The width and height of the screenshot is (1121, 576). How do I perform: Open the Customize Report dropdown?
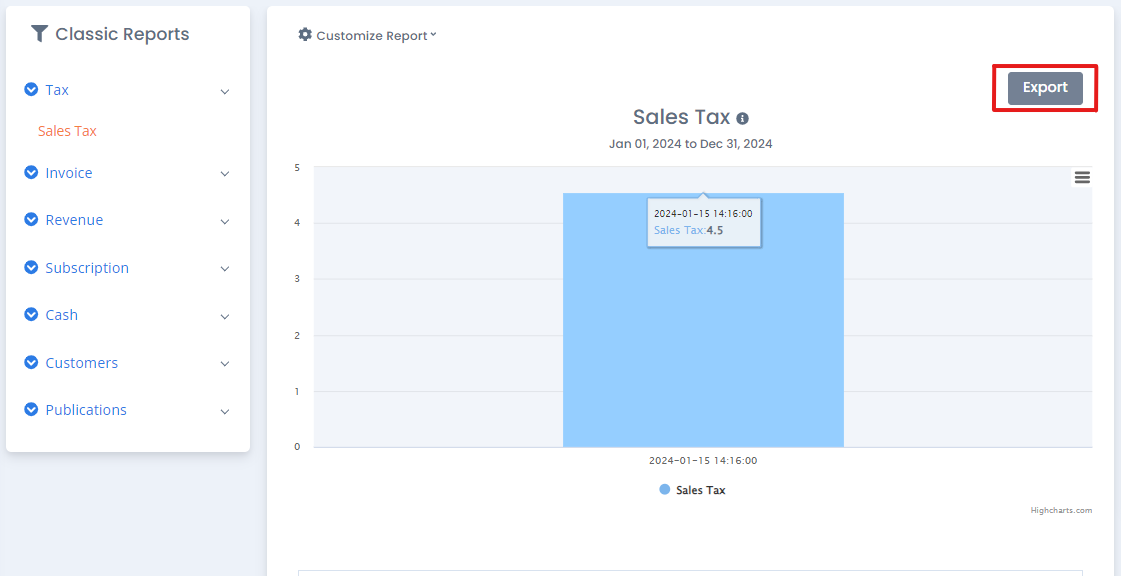click(367, 35)
